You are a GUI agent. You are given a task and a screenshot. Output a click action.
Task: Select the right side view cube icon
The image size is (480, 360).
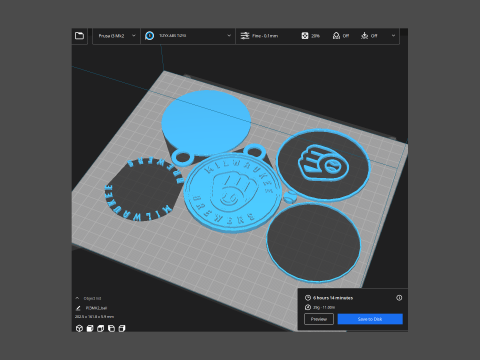click(x=122, y=329)
